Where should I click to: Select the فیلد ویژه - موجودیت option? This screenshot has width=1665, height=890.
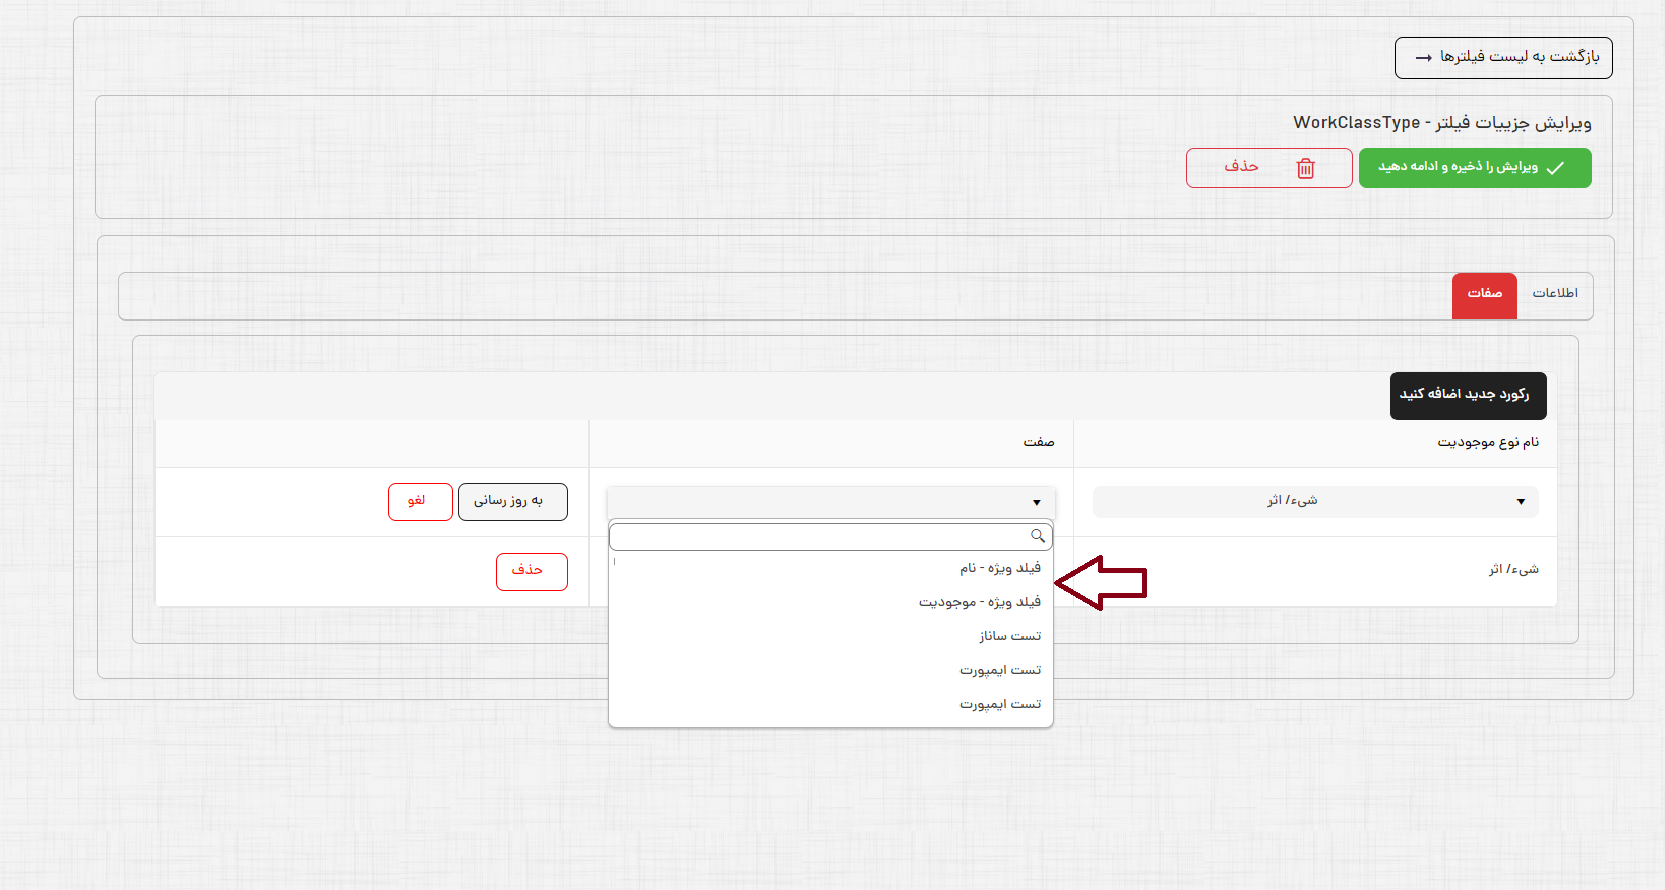pyautogui.click(x=979, y=602)
